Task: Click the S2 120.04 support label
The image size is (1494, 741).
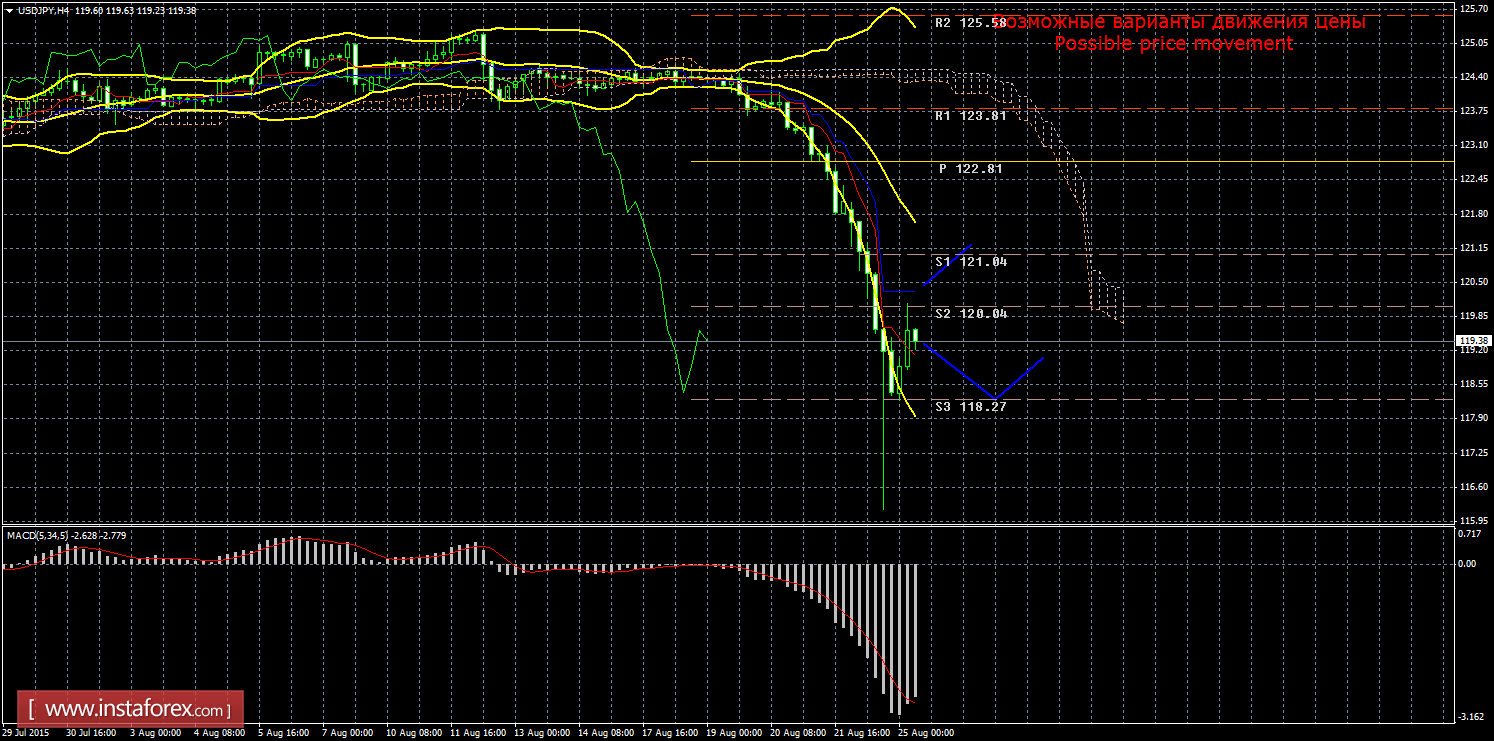Action: (970, 314)
